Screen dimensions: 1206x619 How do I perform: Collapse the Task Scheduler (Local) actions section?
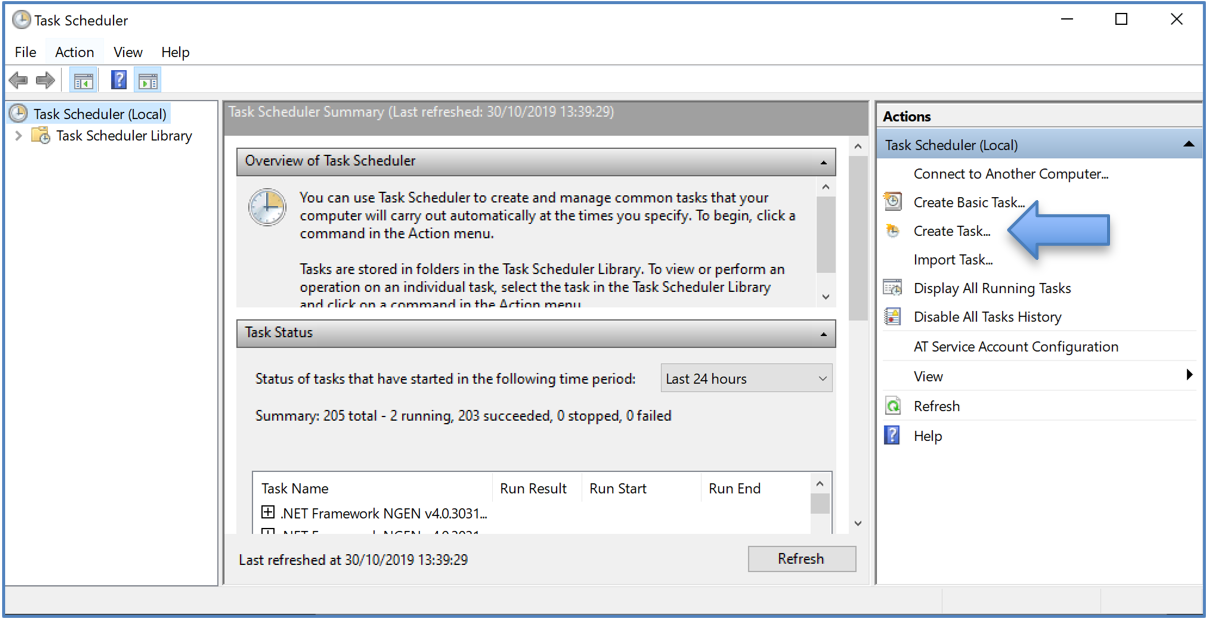point(1189,144)
